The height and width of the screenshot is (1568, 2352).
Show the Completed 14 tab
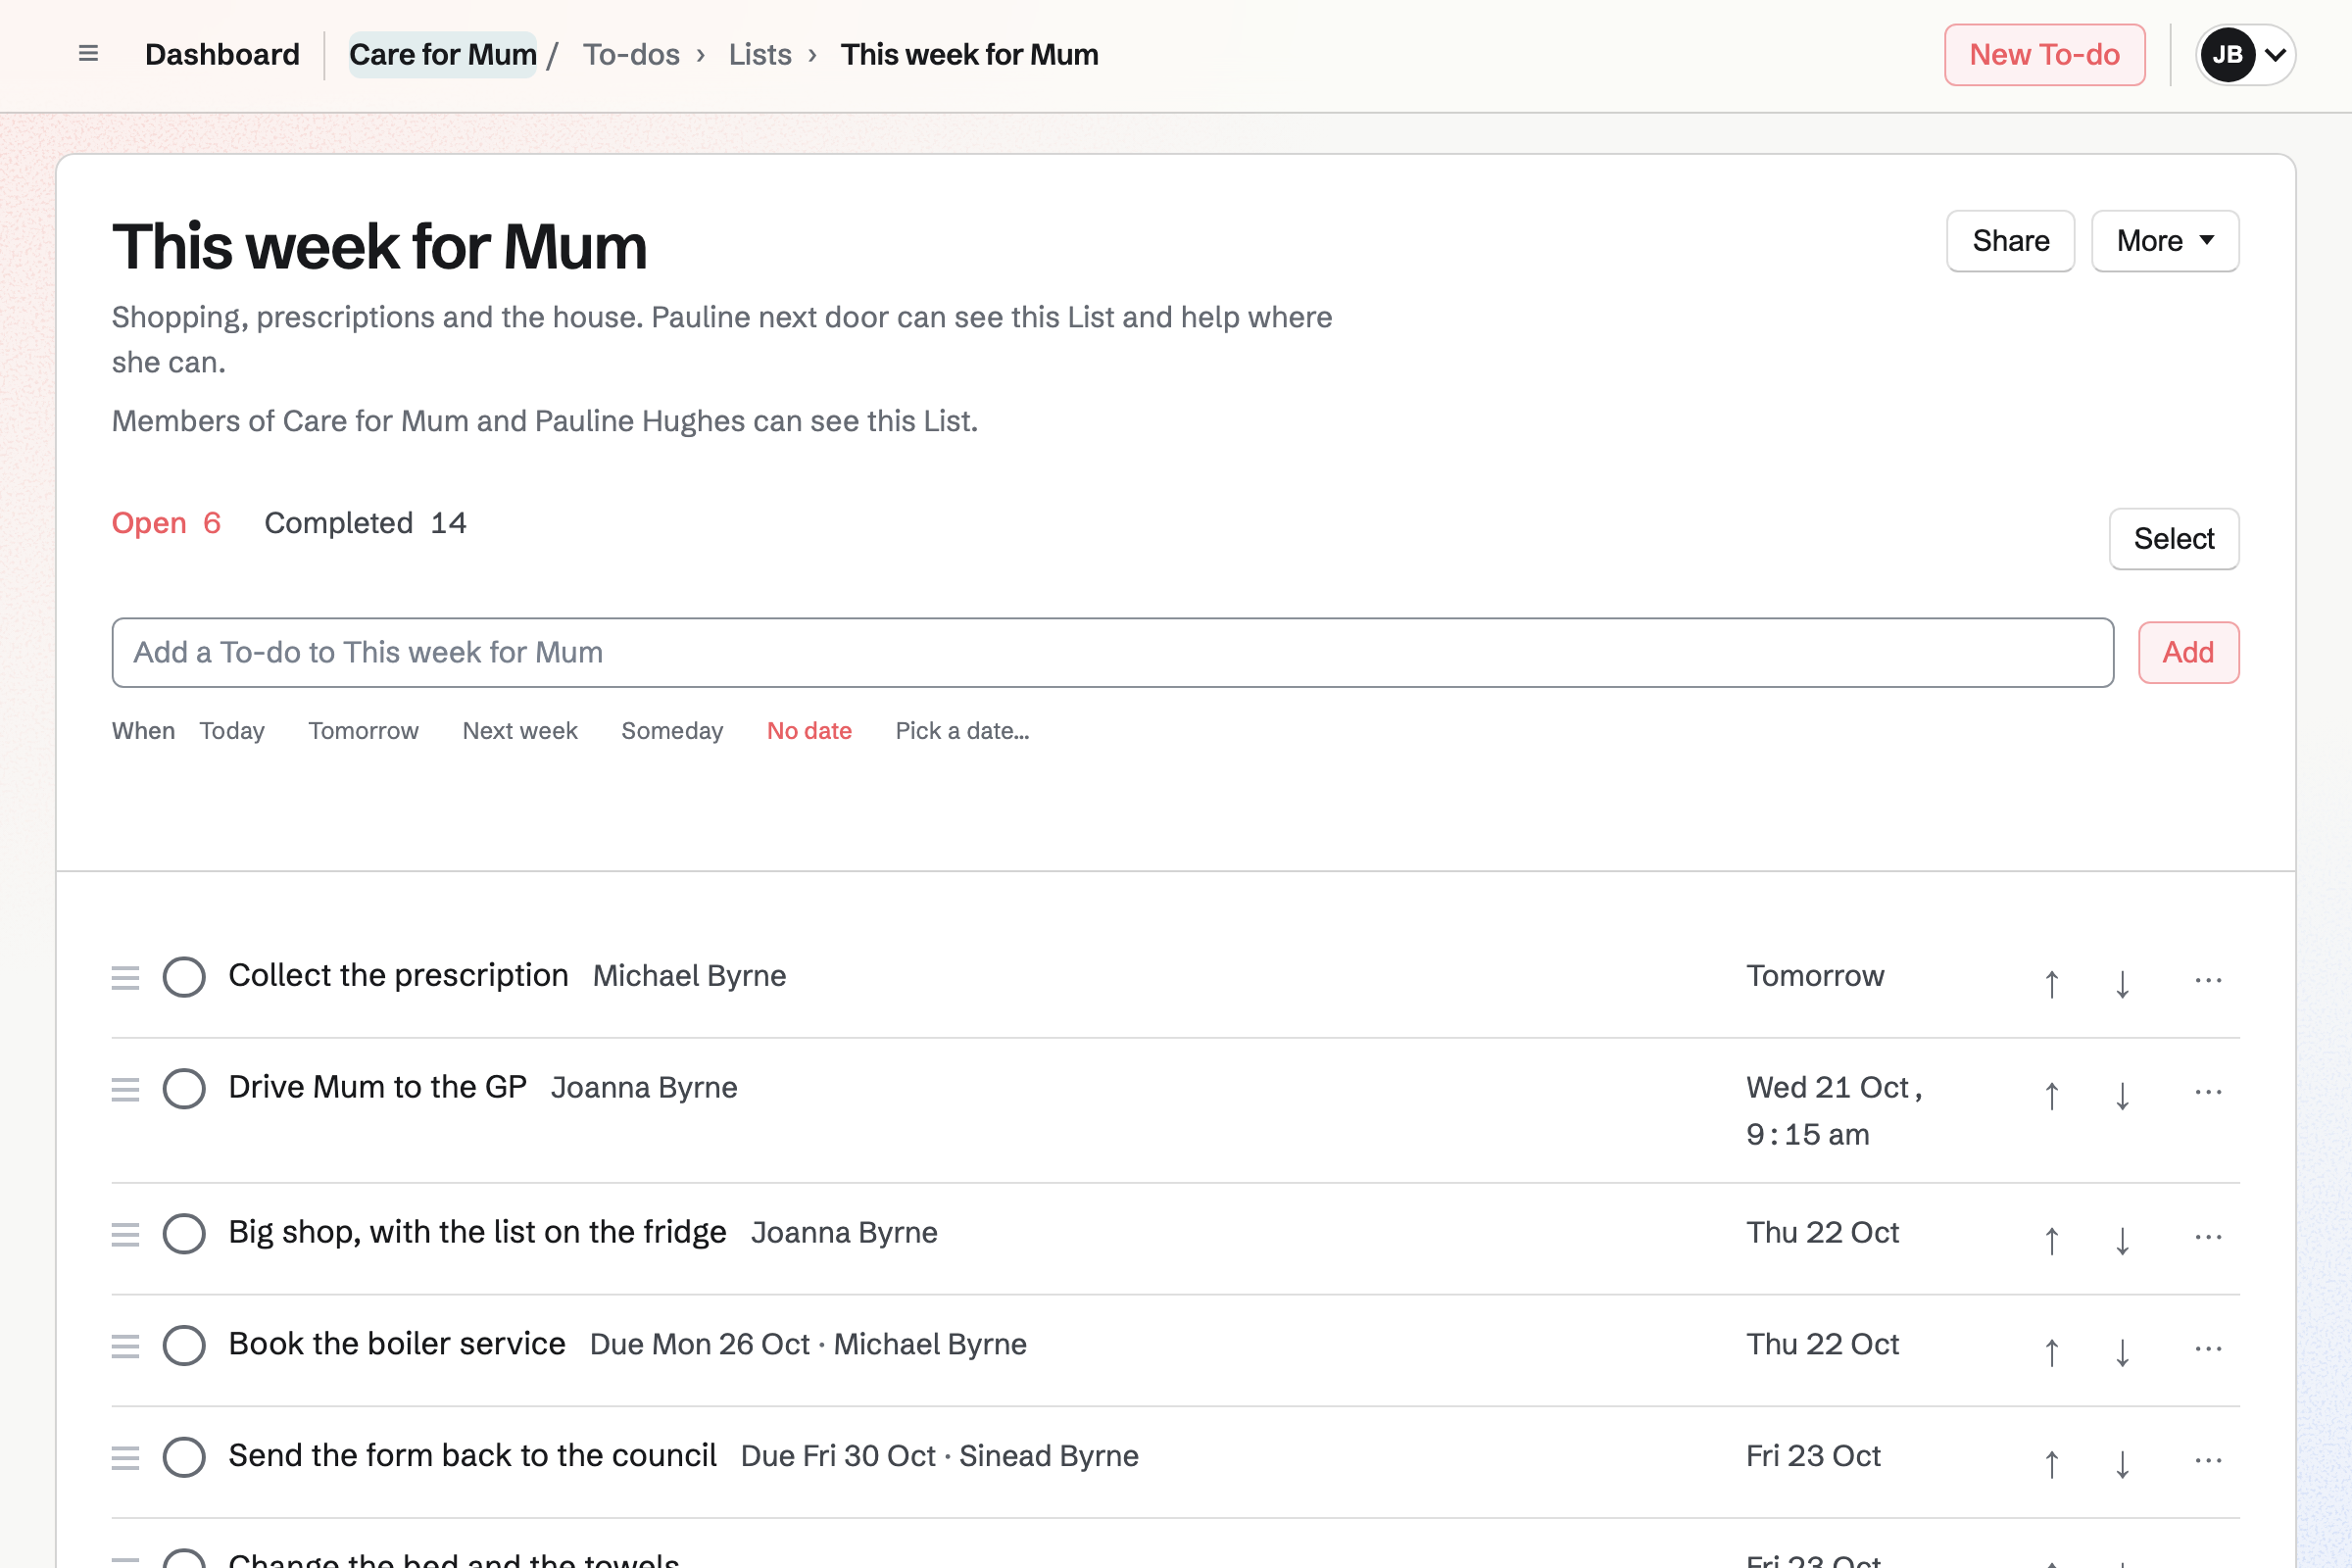365,523
